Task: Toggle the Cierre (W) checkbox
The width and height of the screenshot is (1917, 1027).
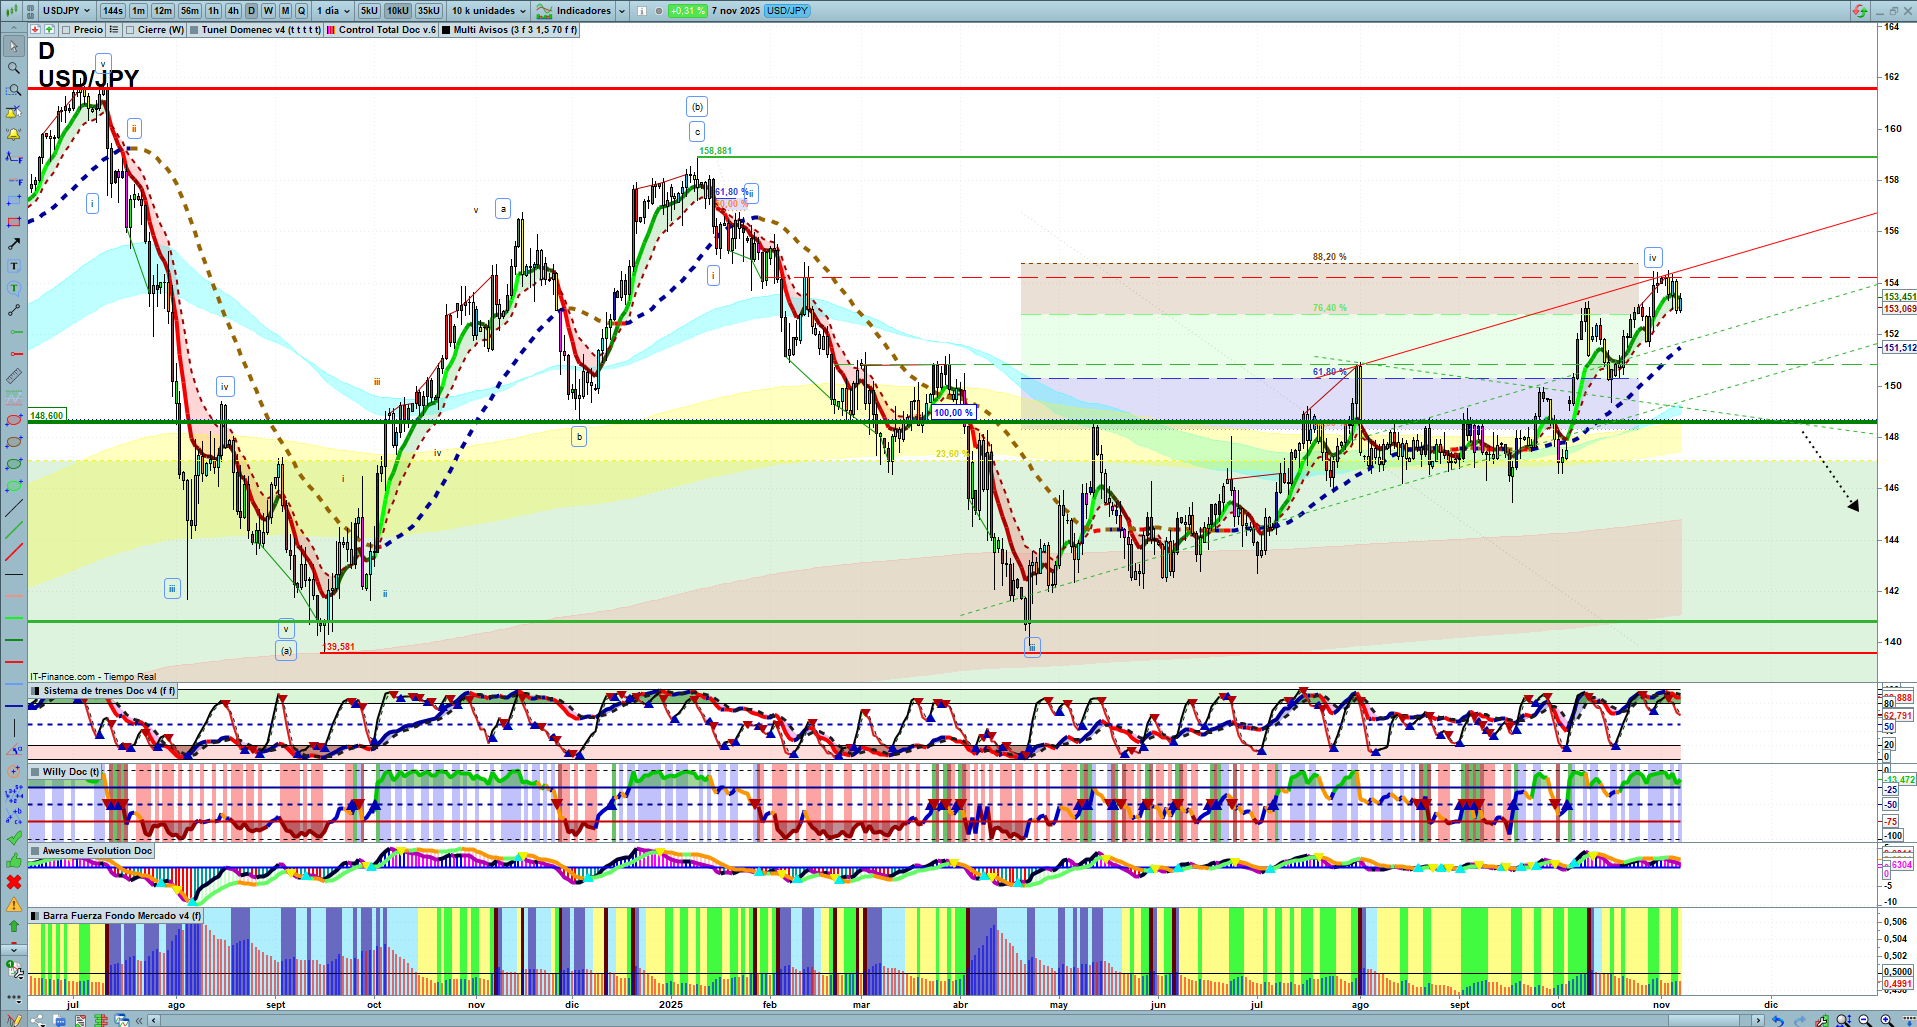Action: click(130, 30)
